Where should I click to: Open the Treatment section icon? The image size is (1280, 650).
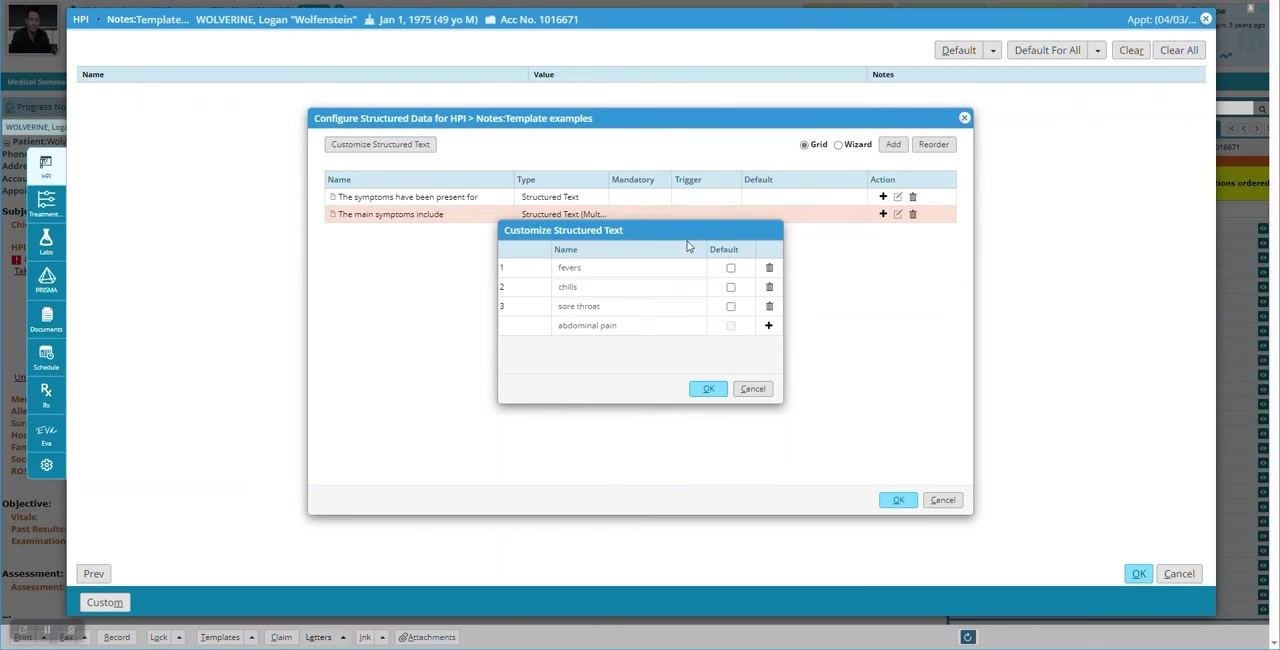(x=46, y=204)
